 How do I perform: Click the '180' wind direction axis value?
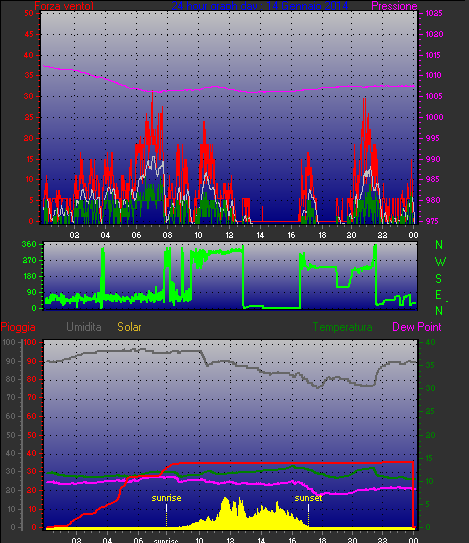point(29,276)
